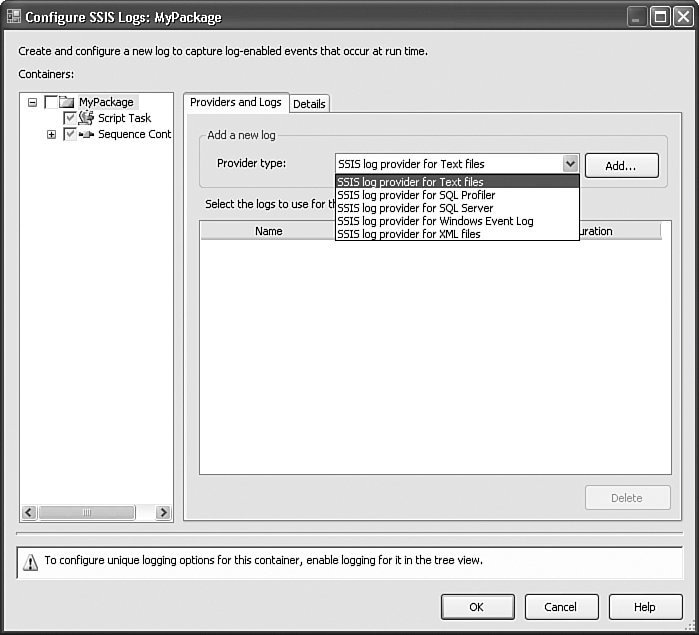
Task: Choose SSIS log provider for Windows Event Log
Action: [x=457, y=221]
